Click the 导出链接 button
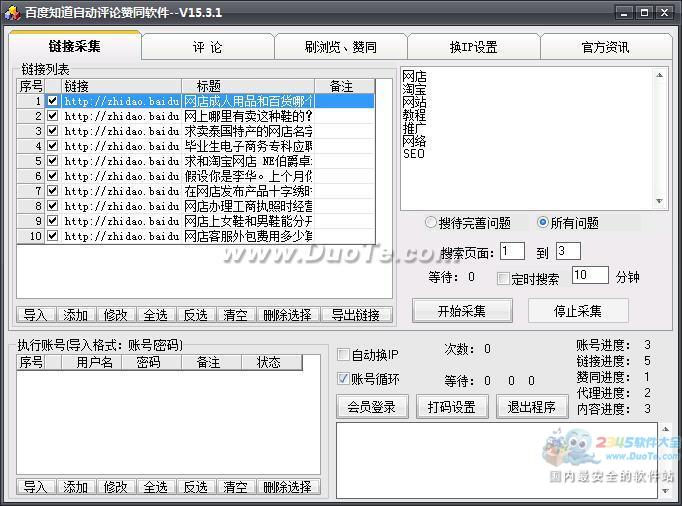The height and width of the screenshot is (506, 682). (356, 315)
